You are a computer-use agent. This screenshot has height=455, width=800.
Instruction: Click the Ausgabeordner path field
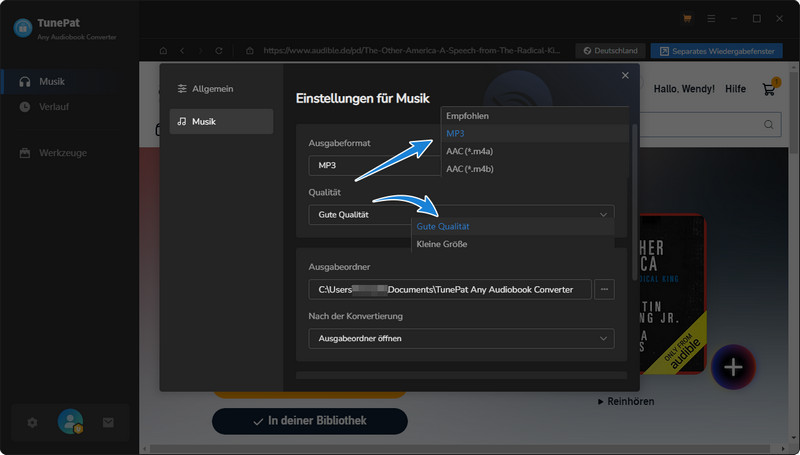pos(450,289)
